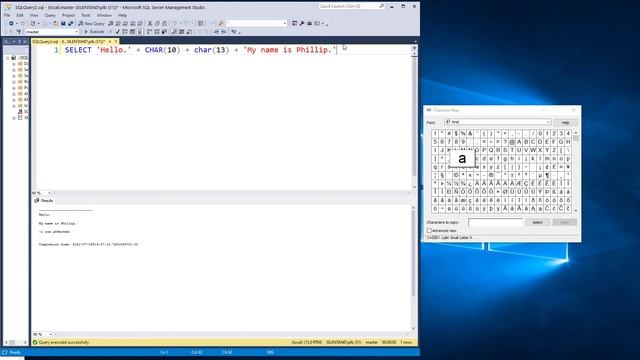The height and width of the screenshot is (360, 640).
Task: Open the View menu
Action: tap(34, 15)
